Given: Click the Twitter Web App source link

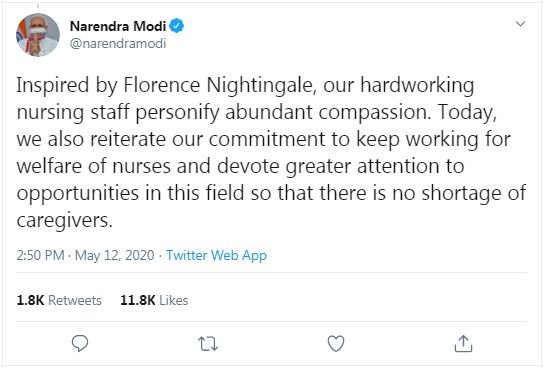Looking at the screenshot, I should [216, 255].
